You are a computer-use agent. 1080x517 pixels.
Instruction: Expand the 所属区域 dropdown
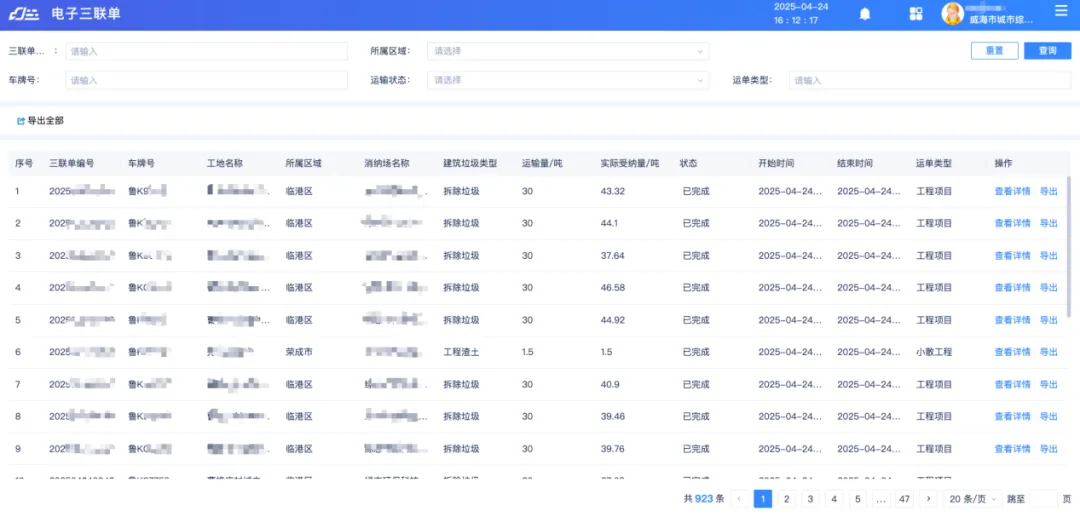tap(567, 51)
